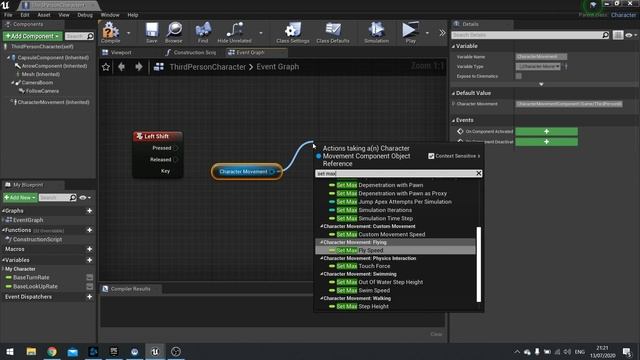Viewport: 640px width, 360px height.
Task: Click the action search input field
Action: pos(396,173)
